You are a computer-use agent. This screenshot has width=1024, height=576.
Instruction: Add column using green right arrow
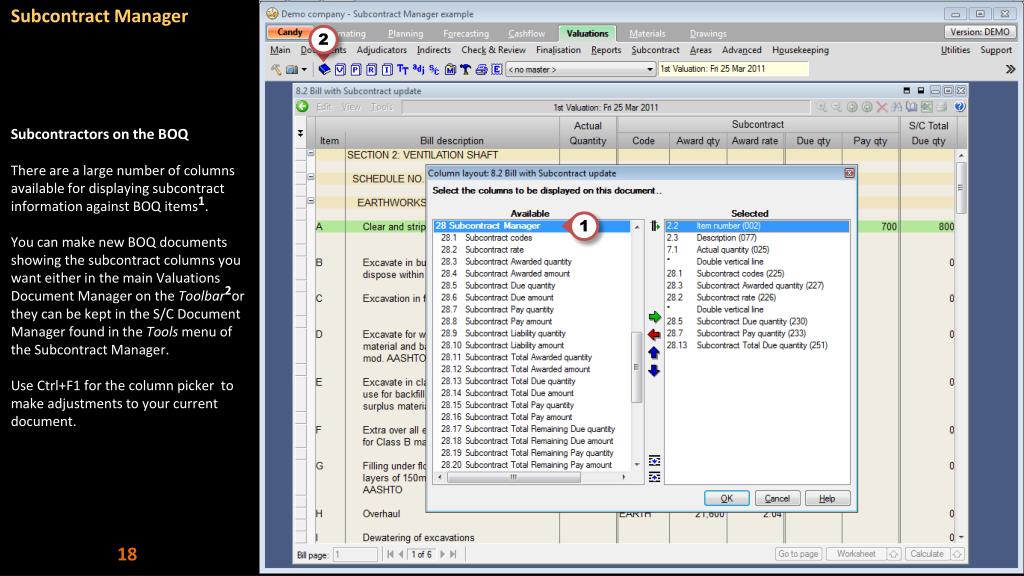[654, 317]
